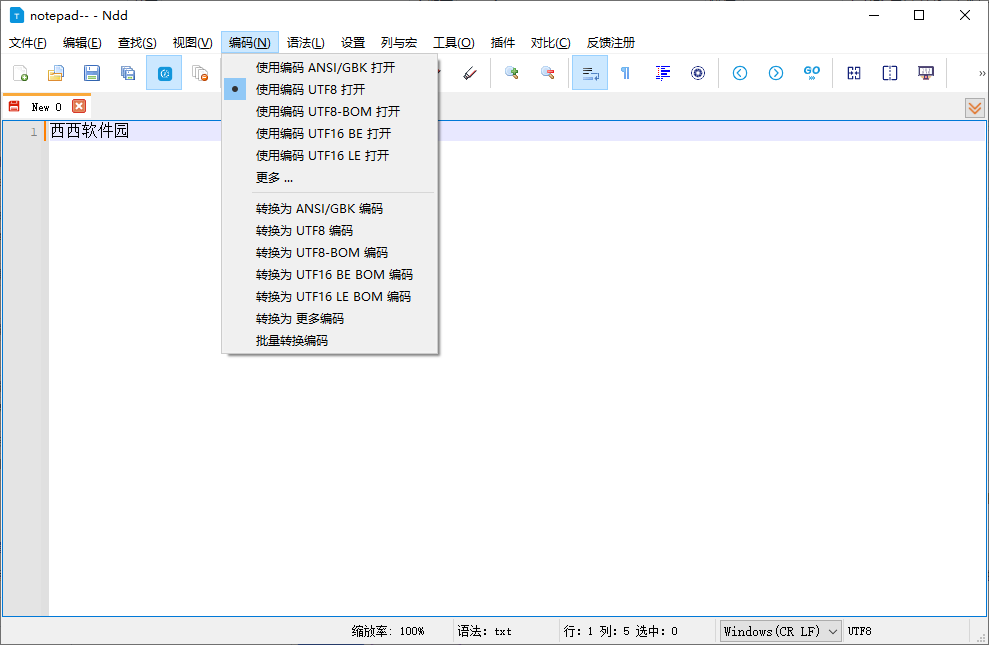
Task: Open the 工具(O) menu
Action: [454, 42]
